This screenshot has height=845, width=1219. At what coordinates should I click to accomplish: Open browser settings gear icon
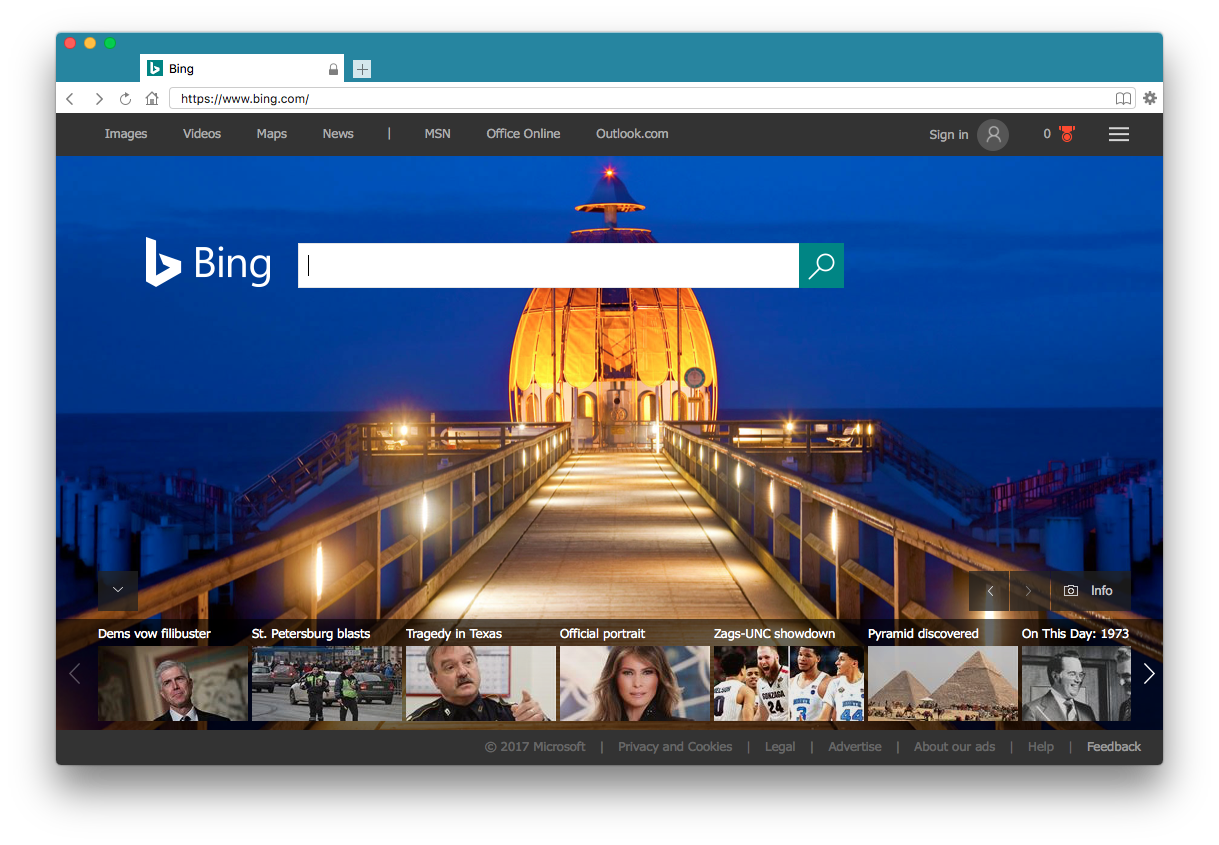point(1150,98)
